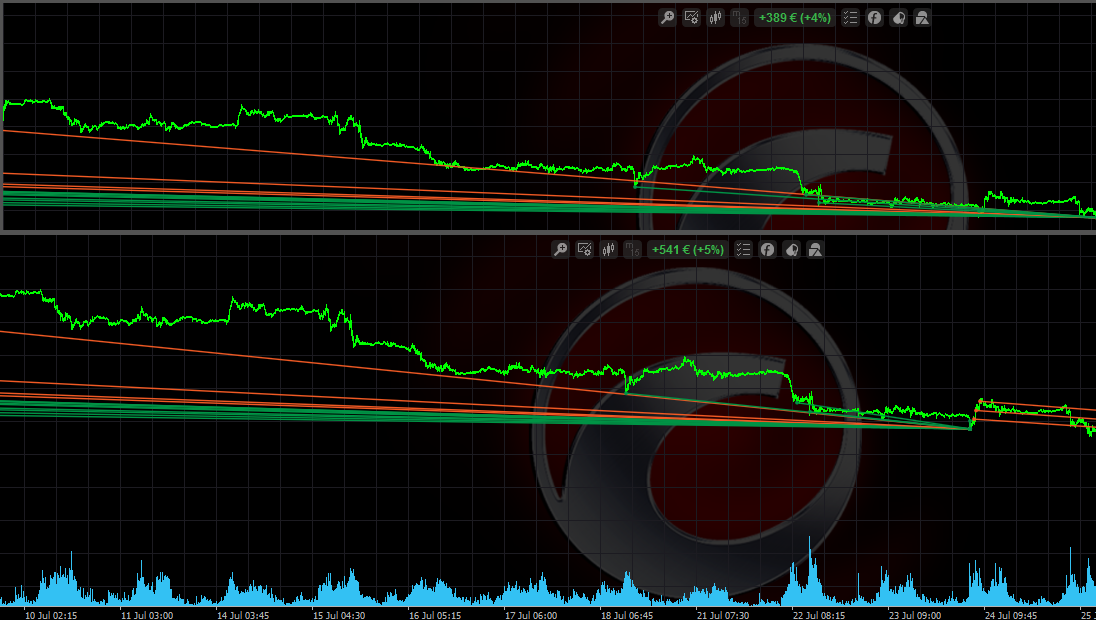Click the 18 Jul 06:45 time axis label
The height and width of the screenshot is (620, 1096).
pos(627,614)
